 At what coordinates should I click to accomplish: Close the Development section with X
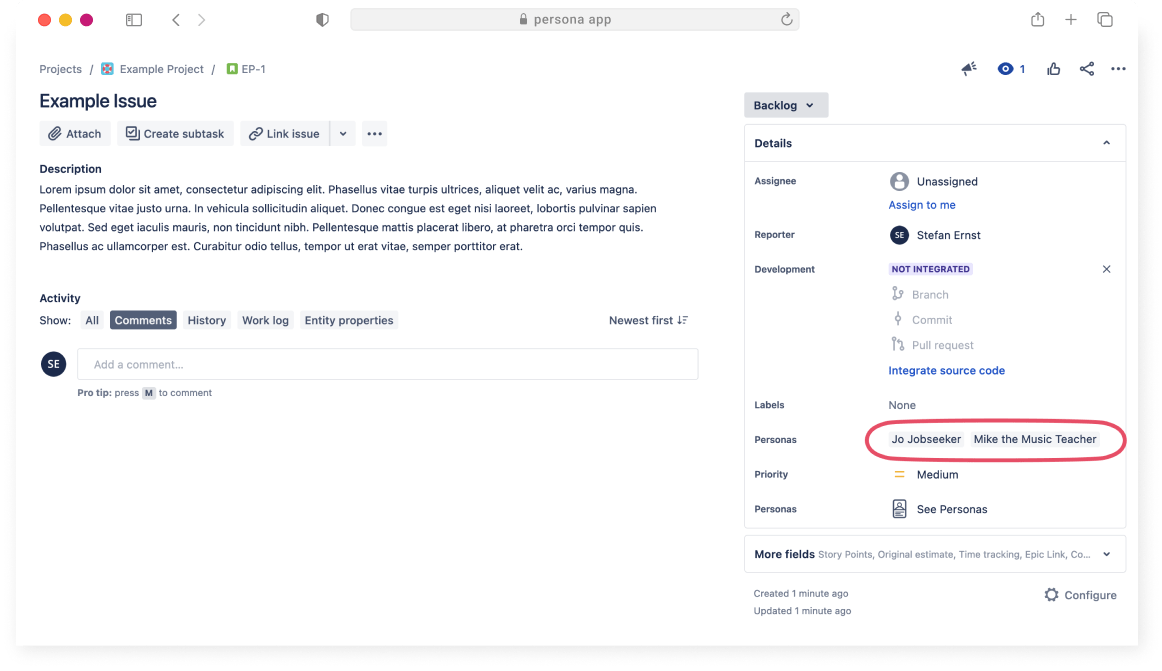click(1106, 269)
